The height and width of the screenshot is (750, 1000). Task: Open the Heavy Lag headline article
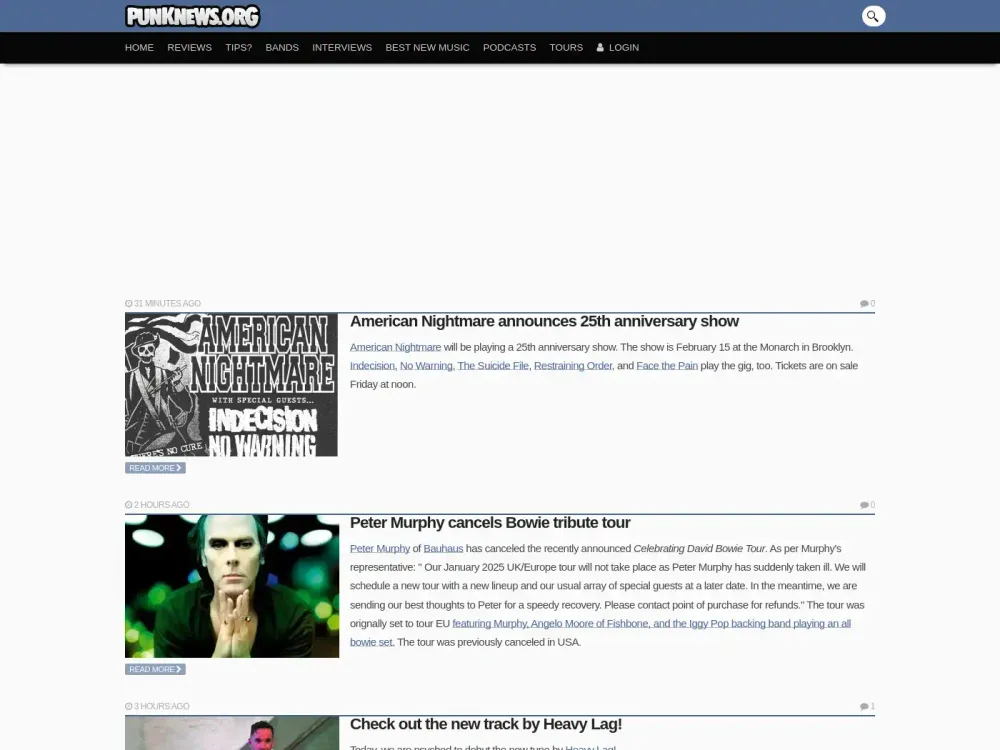(x=486, y=724)
